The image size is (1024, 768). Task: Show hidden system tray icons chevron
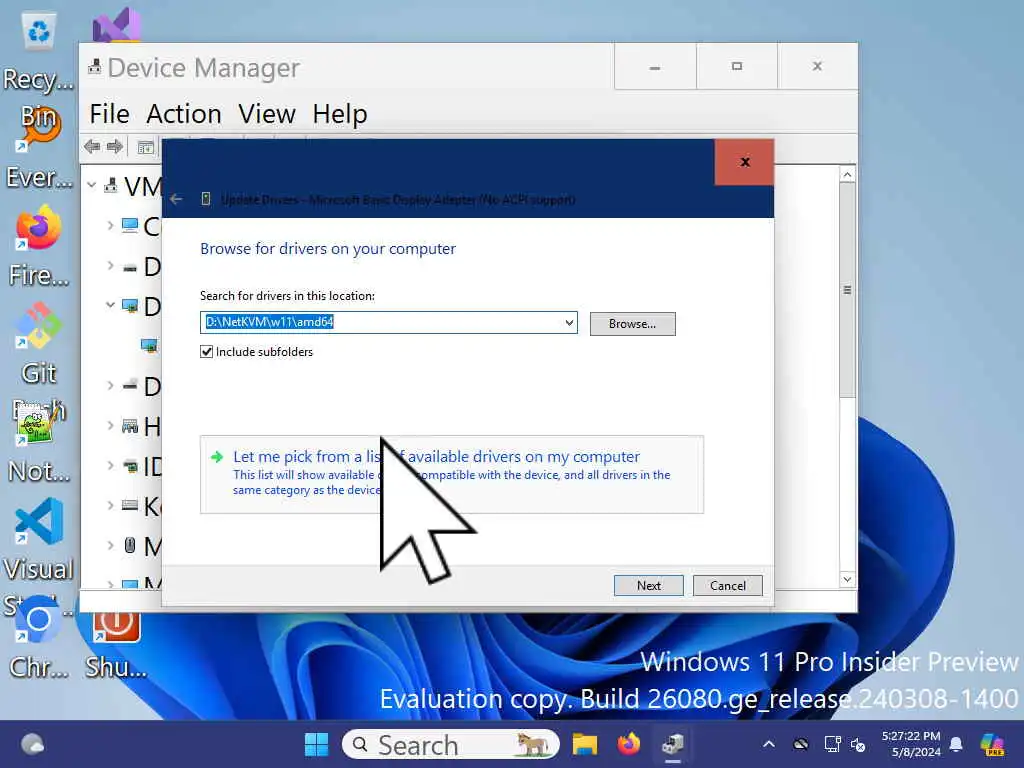[x=769, y=744]
